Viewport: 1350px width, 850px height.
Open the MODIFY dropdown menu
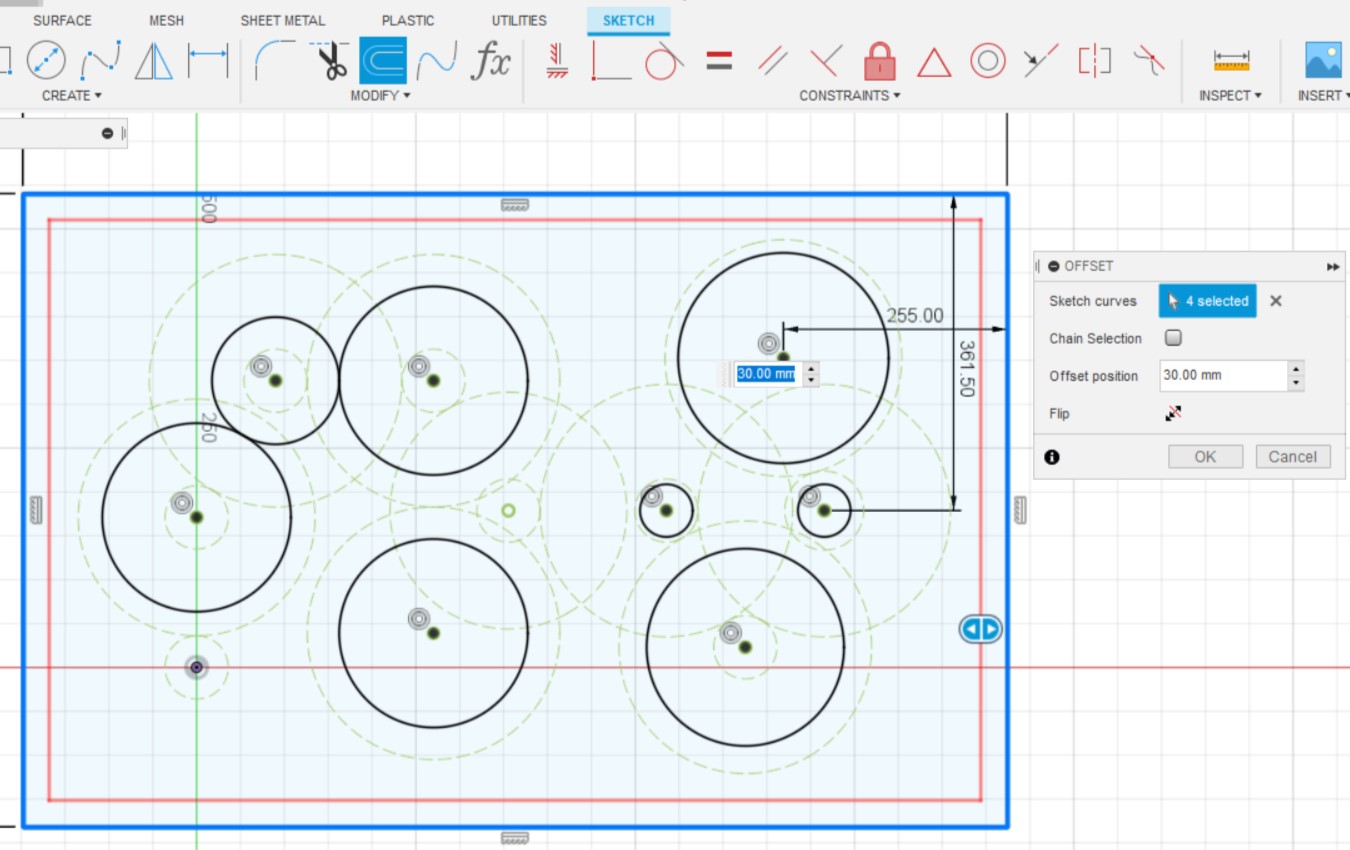tap(380, 95)
